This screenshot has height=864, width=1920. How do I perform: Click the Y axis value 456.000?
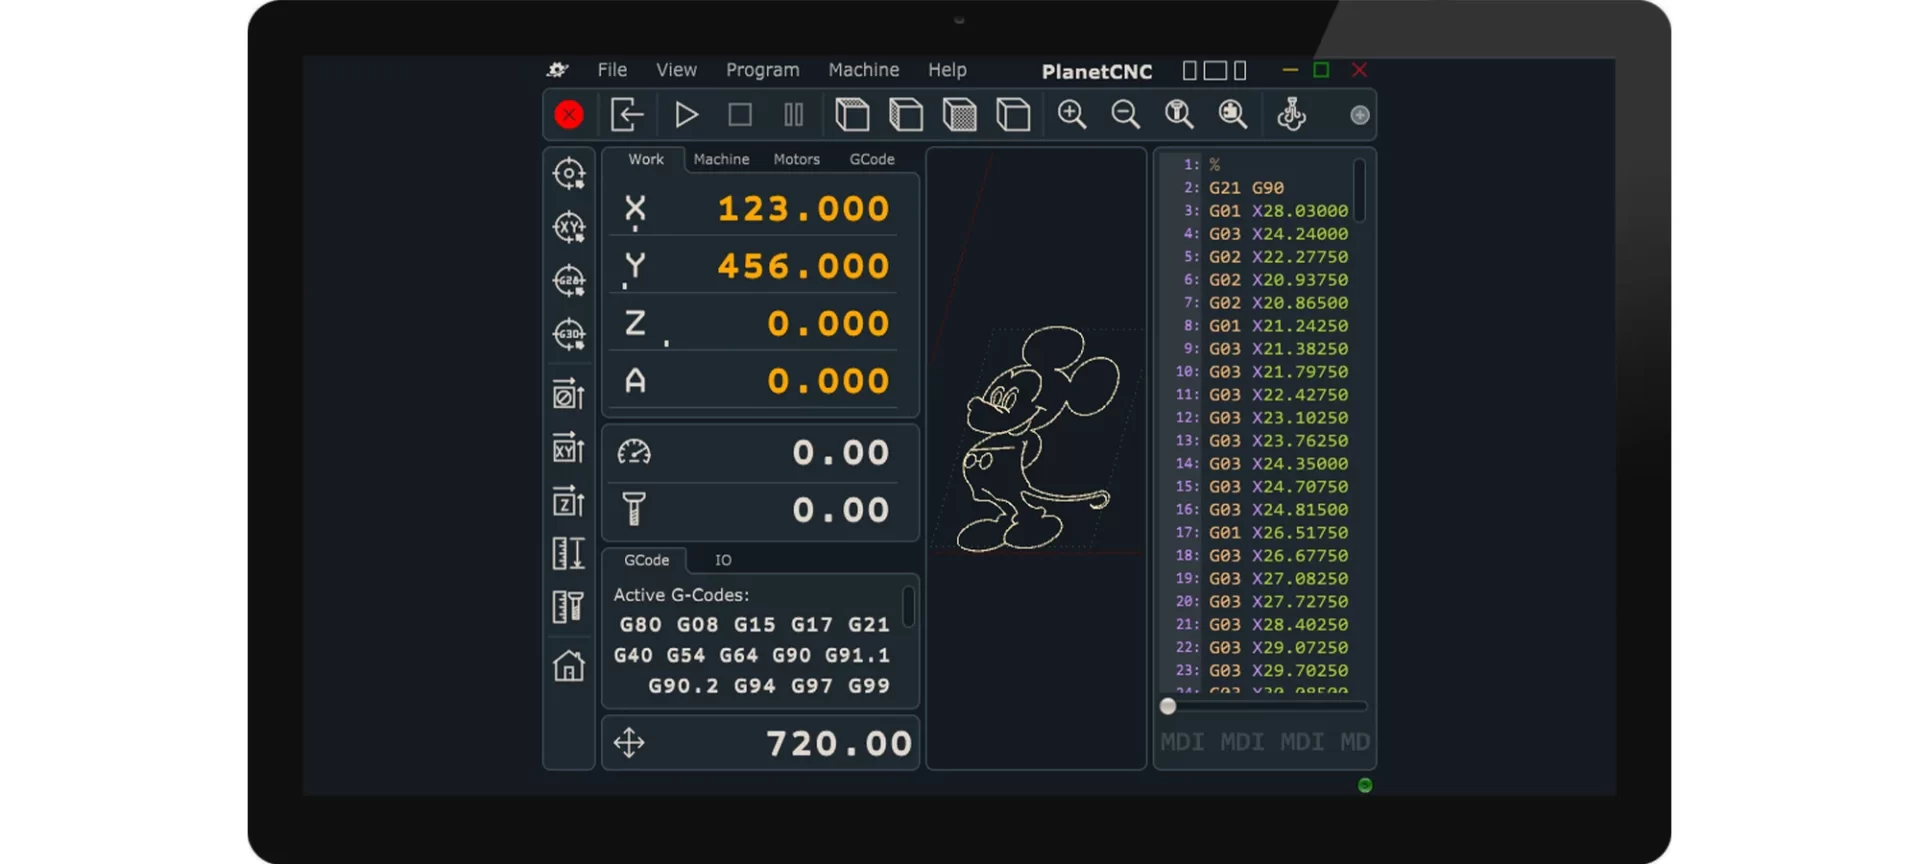[x=803, y=267]
